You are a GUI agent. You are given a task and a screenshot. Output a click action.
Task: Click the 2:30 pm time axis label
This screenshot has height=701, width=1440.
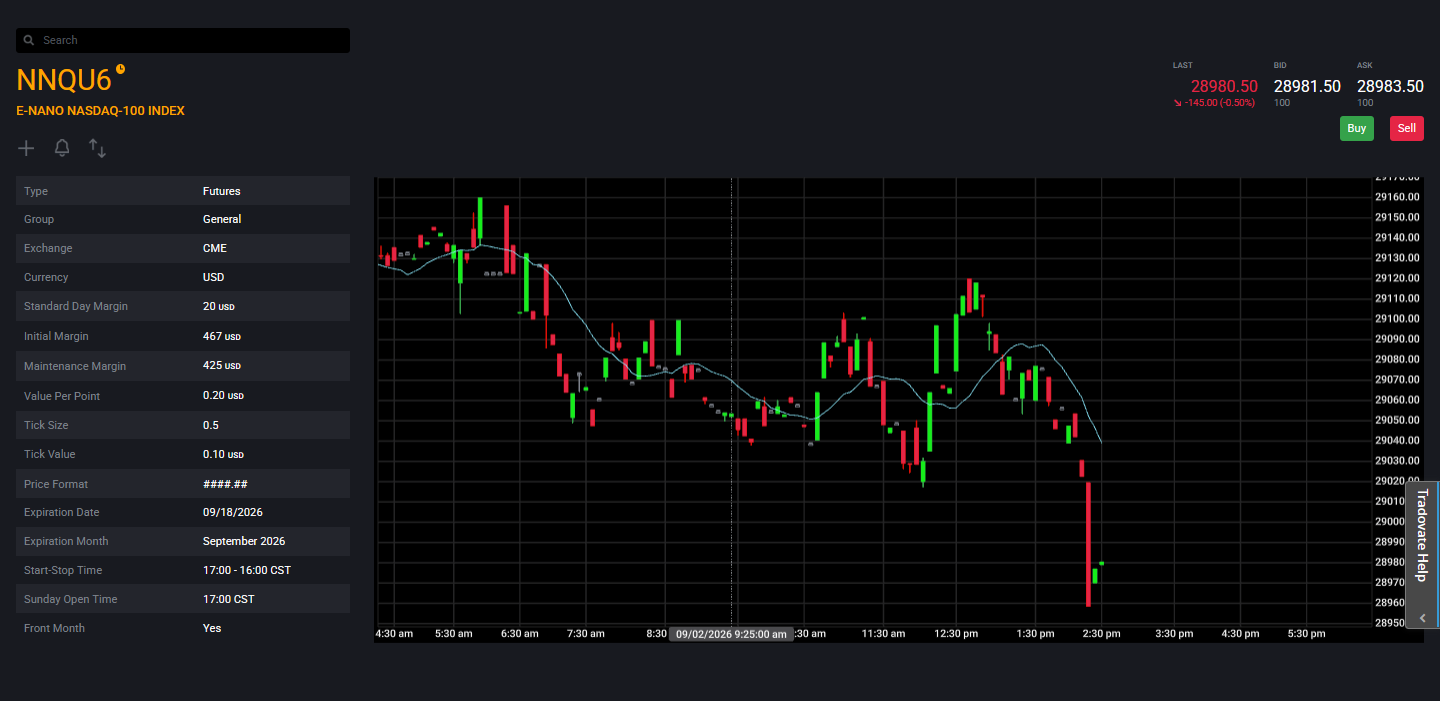(x=1100, y=634)
